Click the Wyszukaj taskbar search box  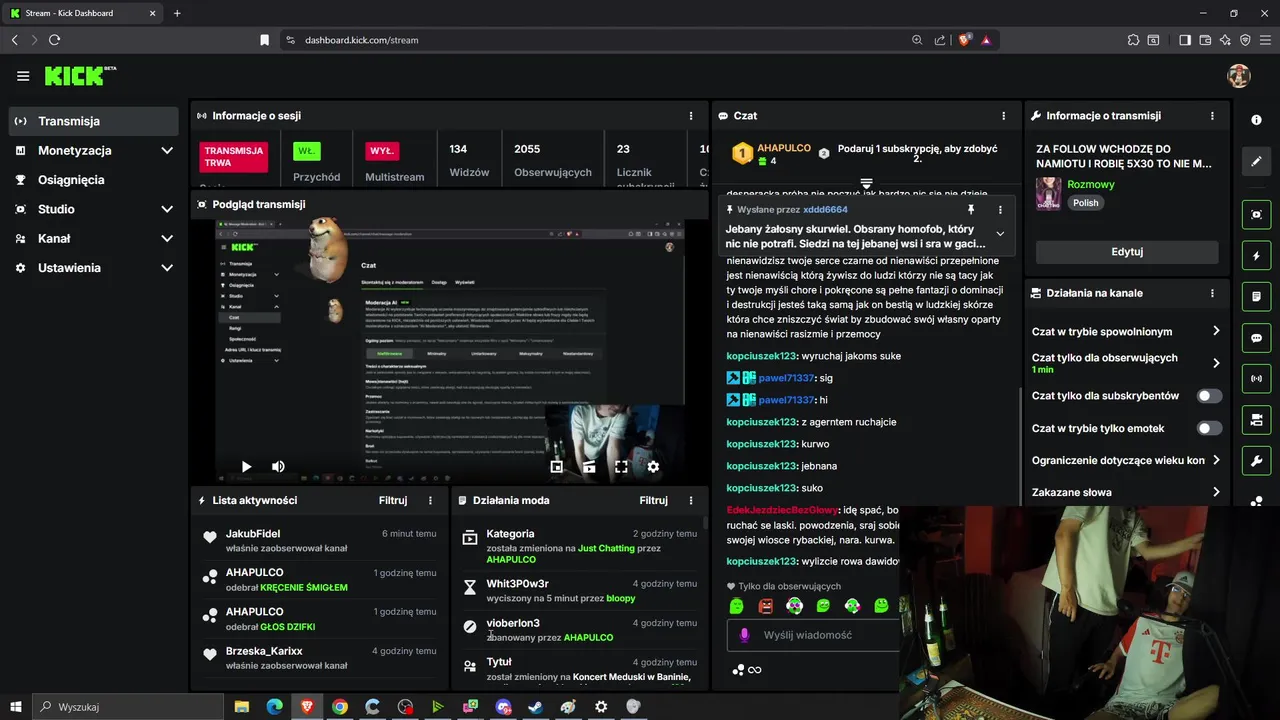(x=128, y=707)
